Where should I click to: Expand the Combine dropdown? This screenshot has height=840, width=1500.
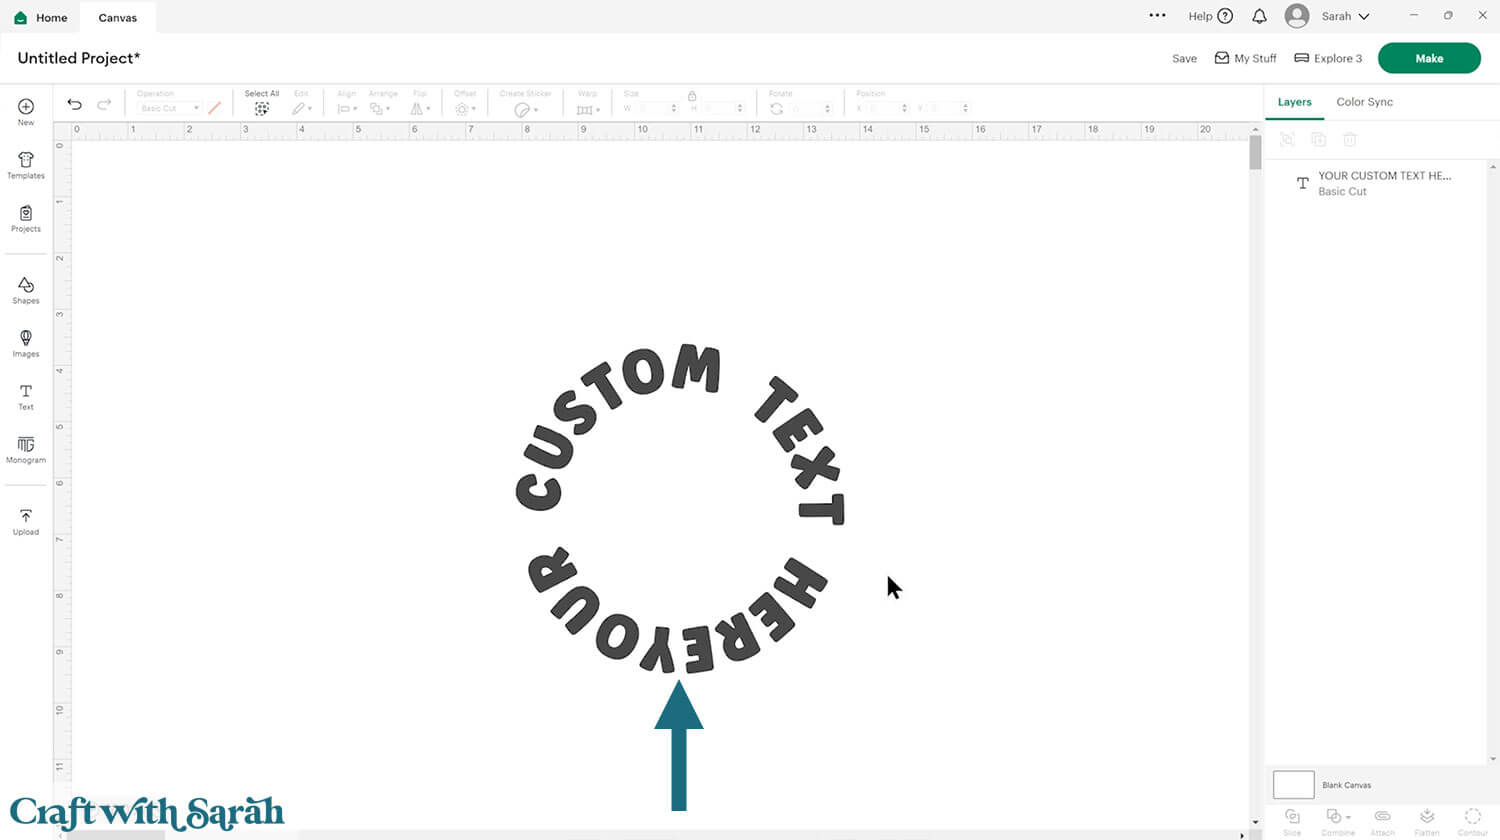pyautogui.click(x=1337, y=821)
